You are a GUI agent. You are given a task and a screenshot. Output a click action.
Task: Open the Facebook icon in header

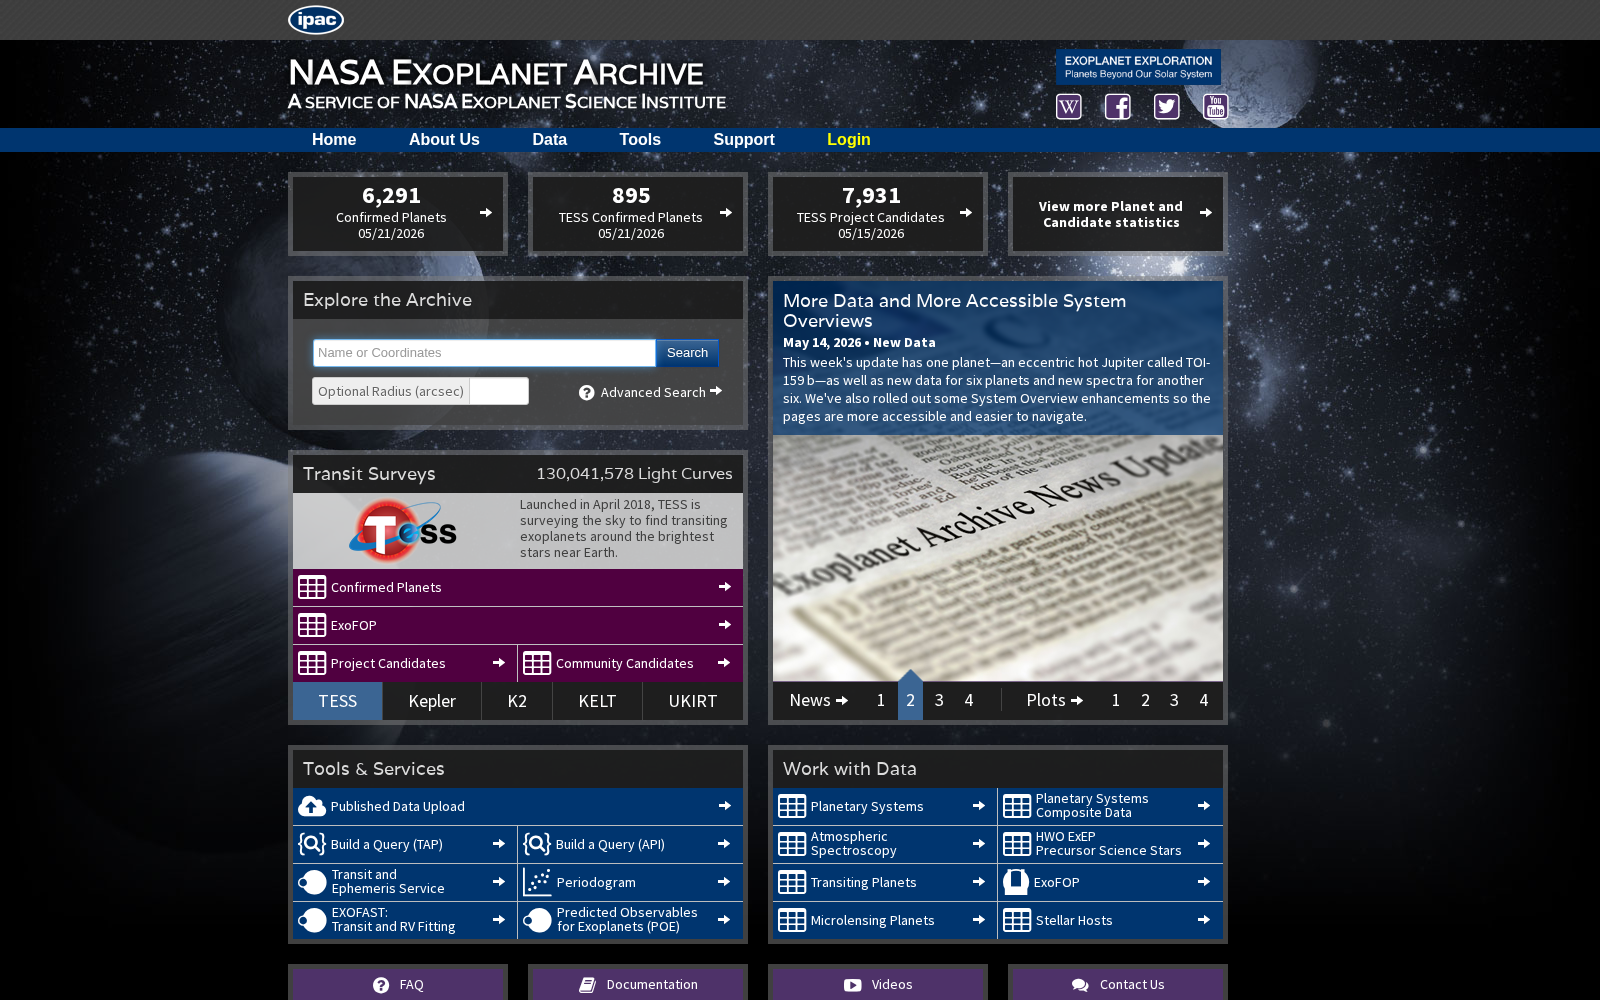(x=1118, y=107)
